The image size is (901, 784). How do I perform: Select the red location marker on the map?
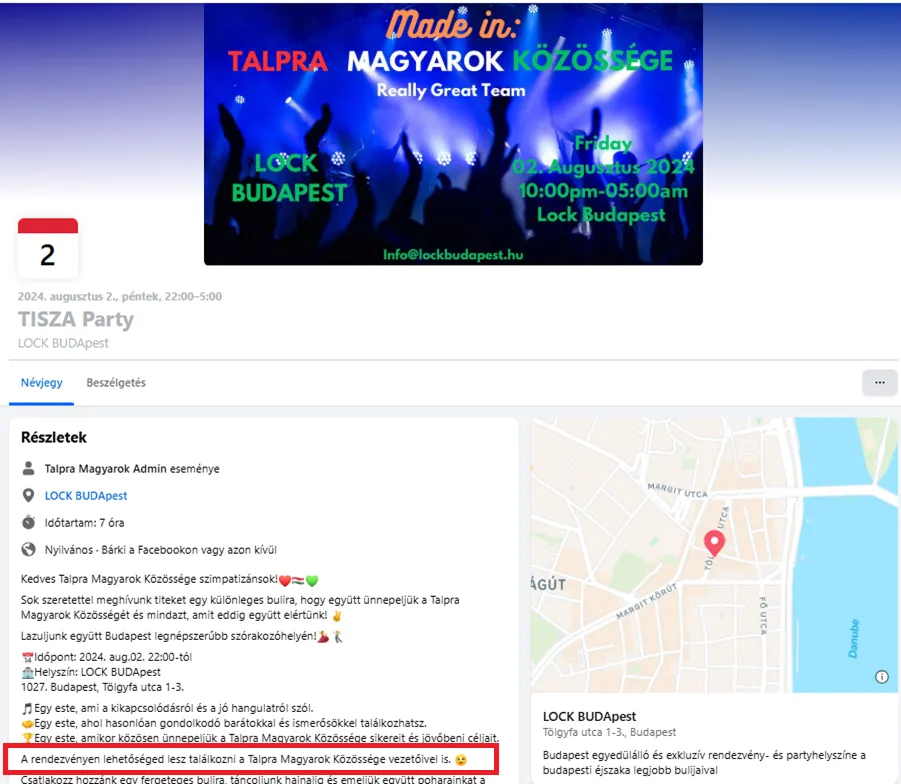[713, 543]
